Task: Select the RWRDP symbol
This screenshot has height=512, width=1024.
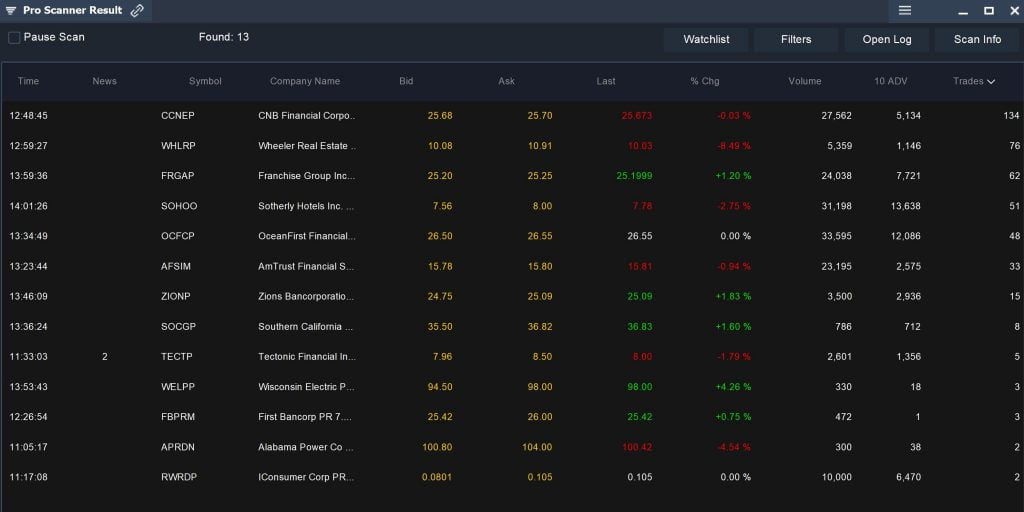Action: [x=178, y=477]
